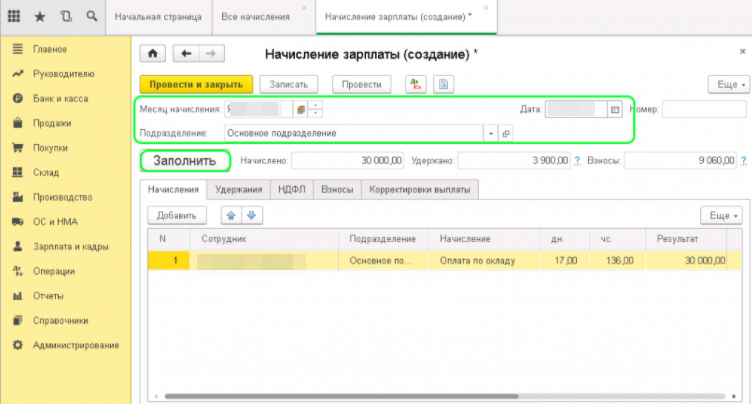Open the top Еще dropdown menu
The width and height of the screenshot is (752, 404).
click(729, 84)
